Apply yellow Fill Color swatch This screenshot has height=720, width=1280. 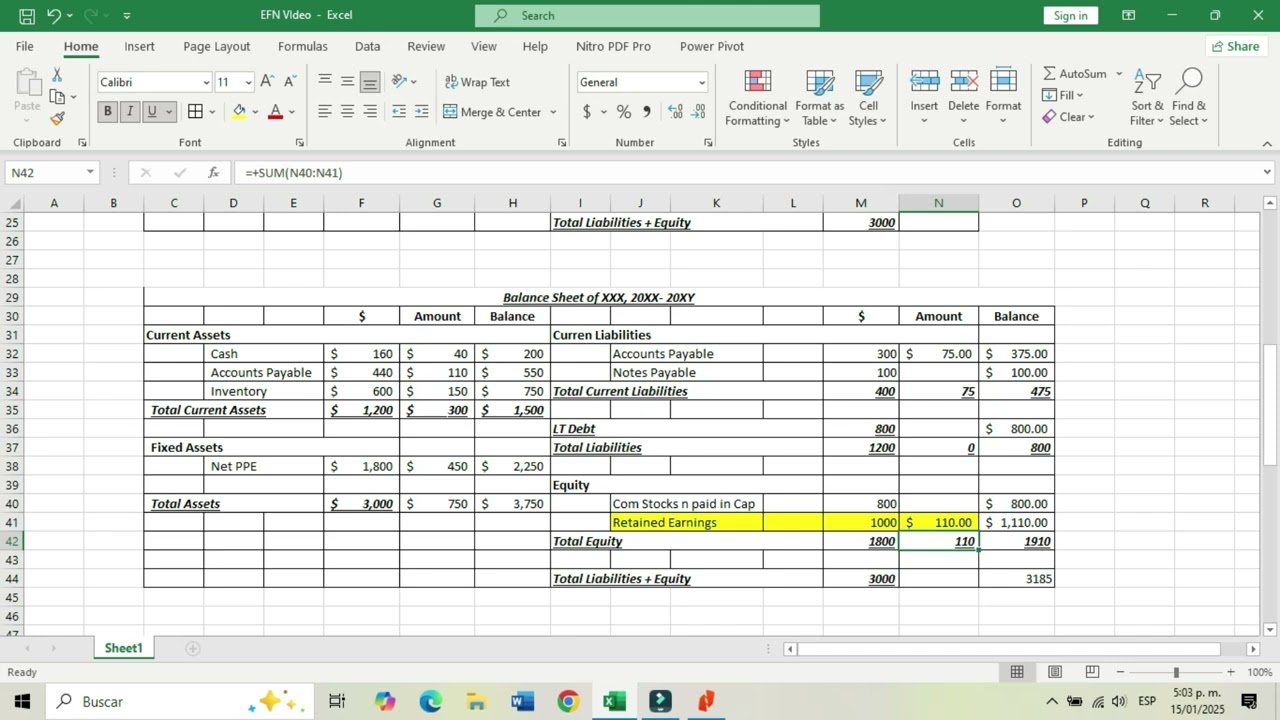click(239, 112)
